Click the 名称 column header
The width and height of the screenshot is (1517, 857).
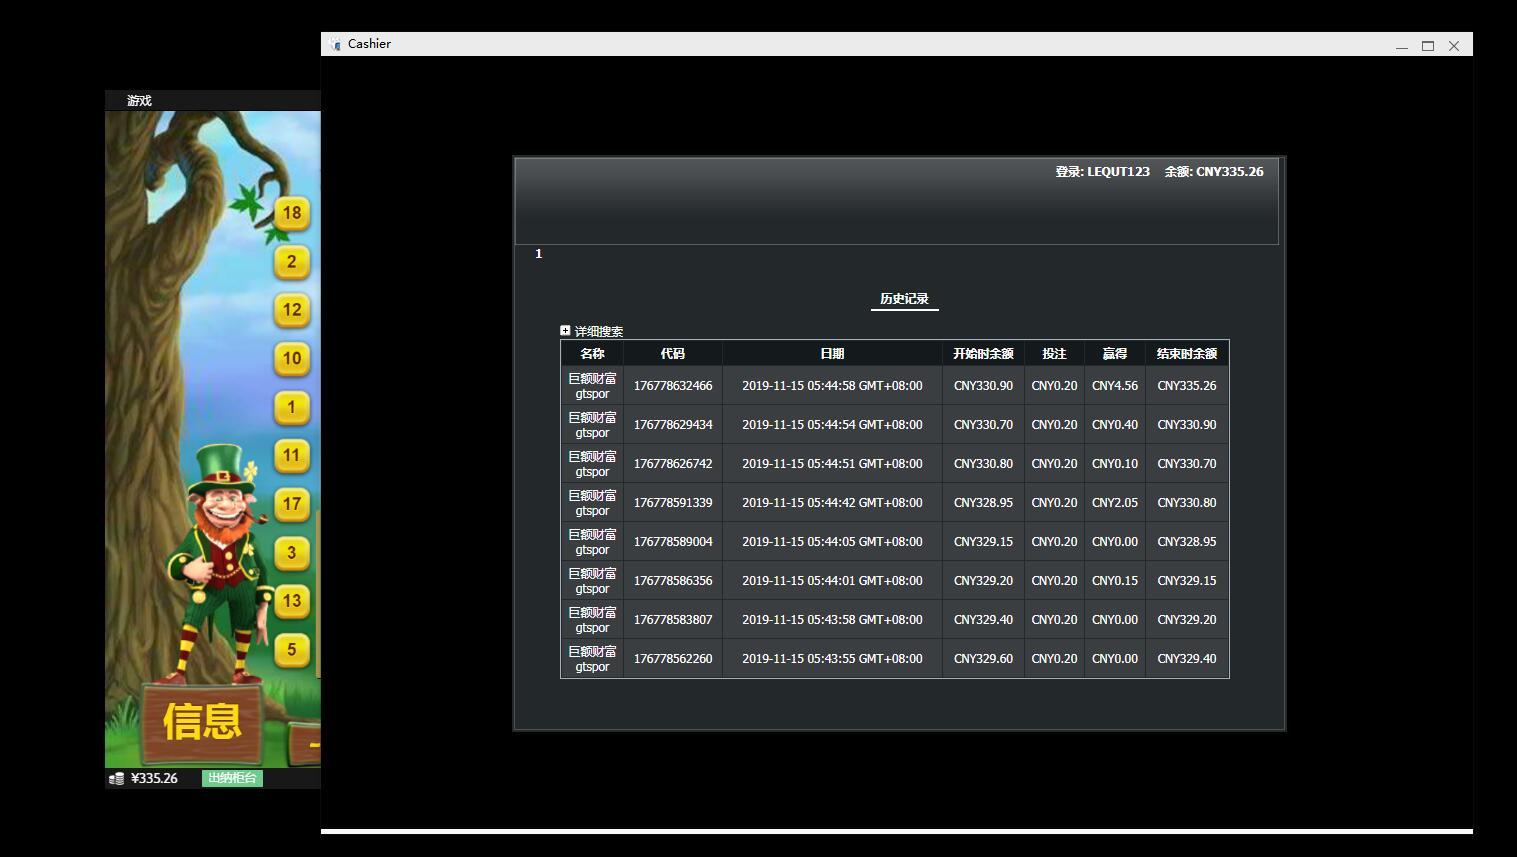tap(592, 354)
